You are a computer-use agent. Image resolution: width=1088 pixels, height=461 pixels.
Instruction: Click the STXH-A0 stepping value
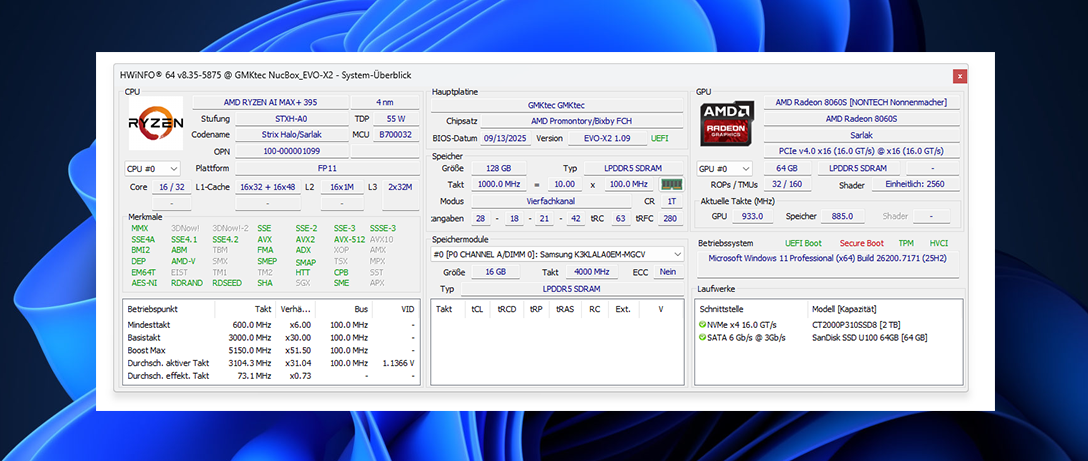(292, 119)
